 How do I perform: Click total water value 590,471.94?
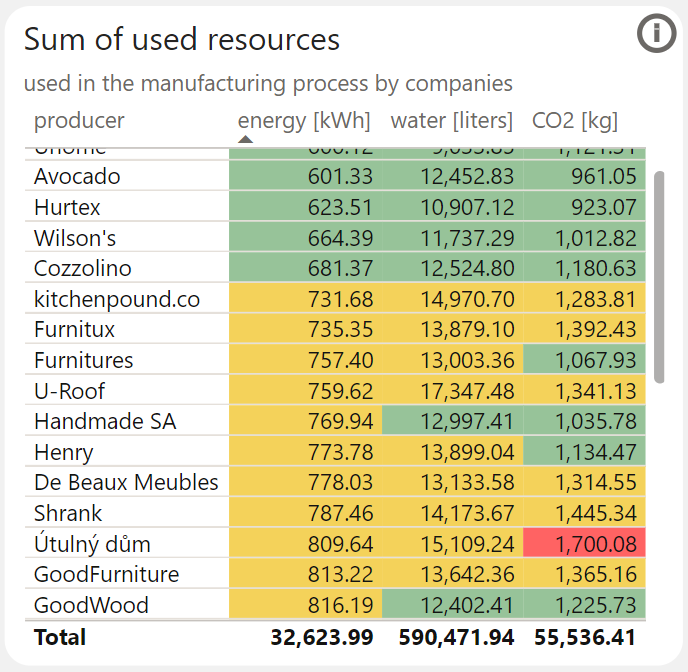click(x=456, y=637)
